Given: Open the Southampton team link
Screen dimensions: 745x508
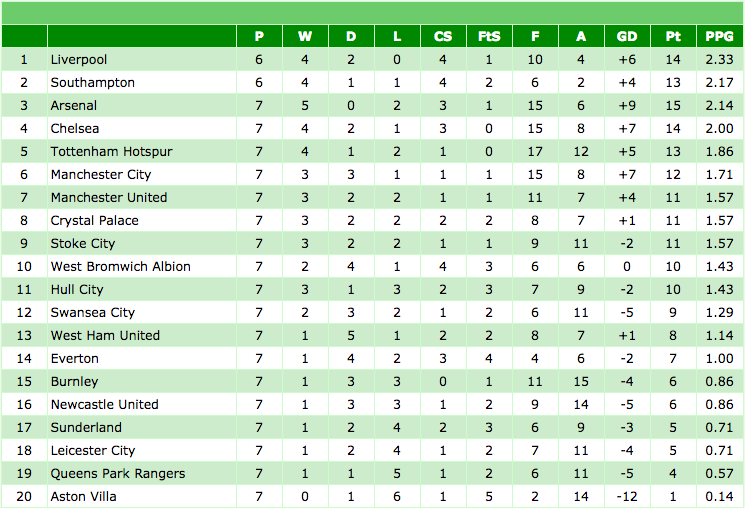Looking at the screenshot, I should click(92, 83).
